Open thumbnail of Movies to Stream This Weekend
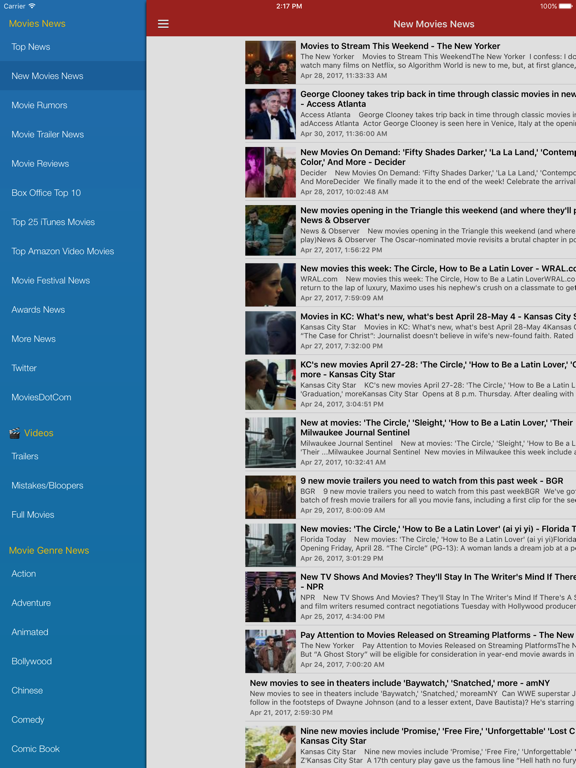The image size is (576, 768). (270, 62)
